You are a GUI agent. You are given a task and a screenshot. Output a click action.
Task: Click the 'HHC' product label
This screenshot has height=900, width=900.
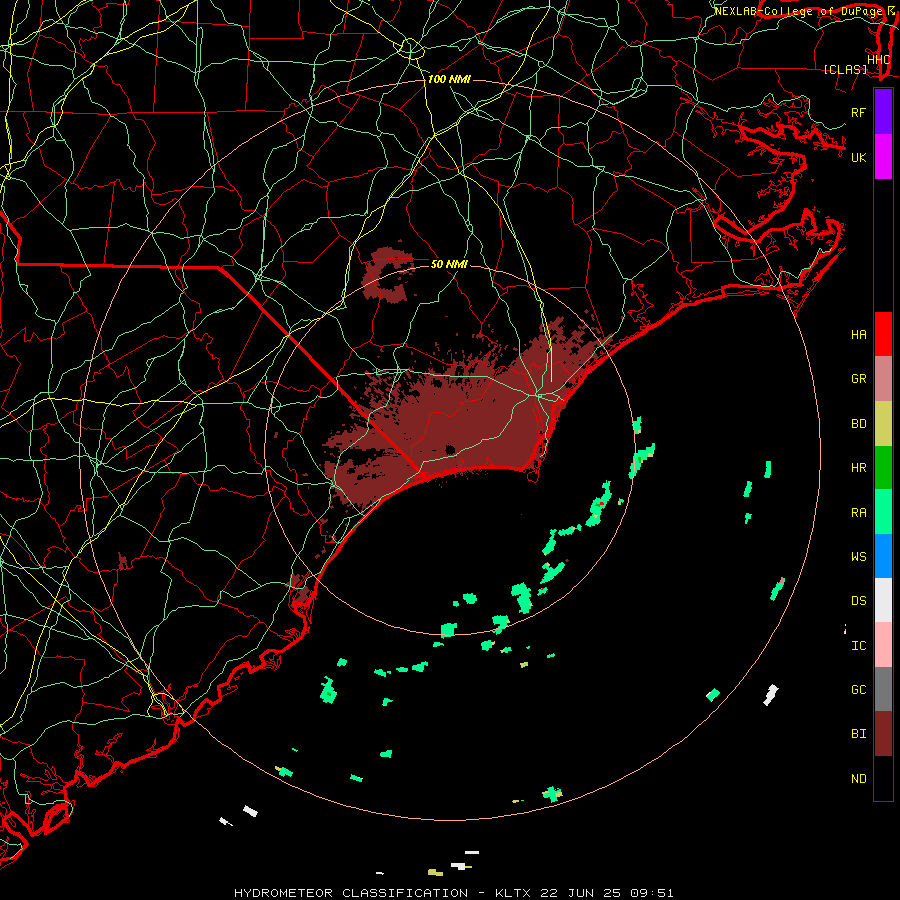[878, 60]
